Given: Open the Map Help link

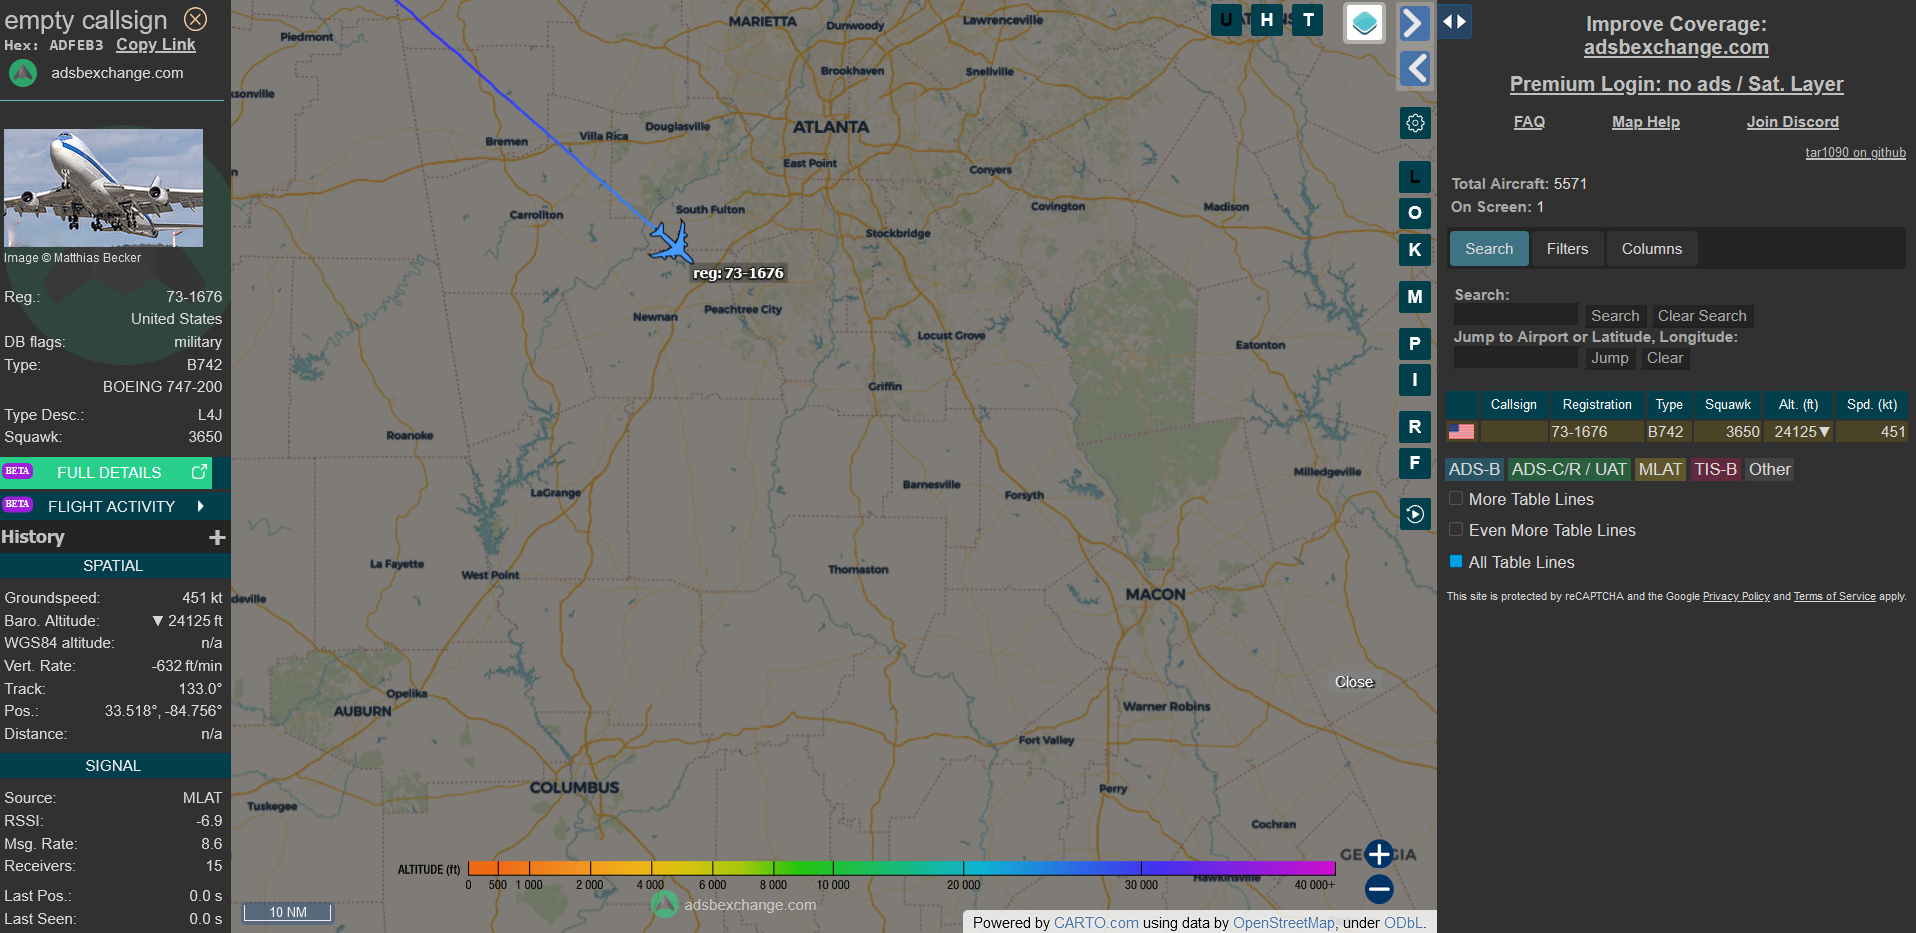Looking at the screenshot, I should (x=1645, y=122).
